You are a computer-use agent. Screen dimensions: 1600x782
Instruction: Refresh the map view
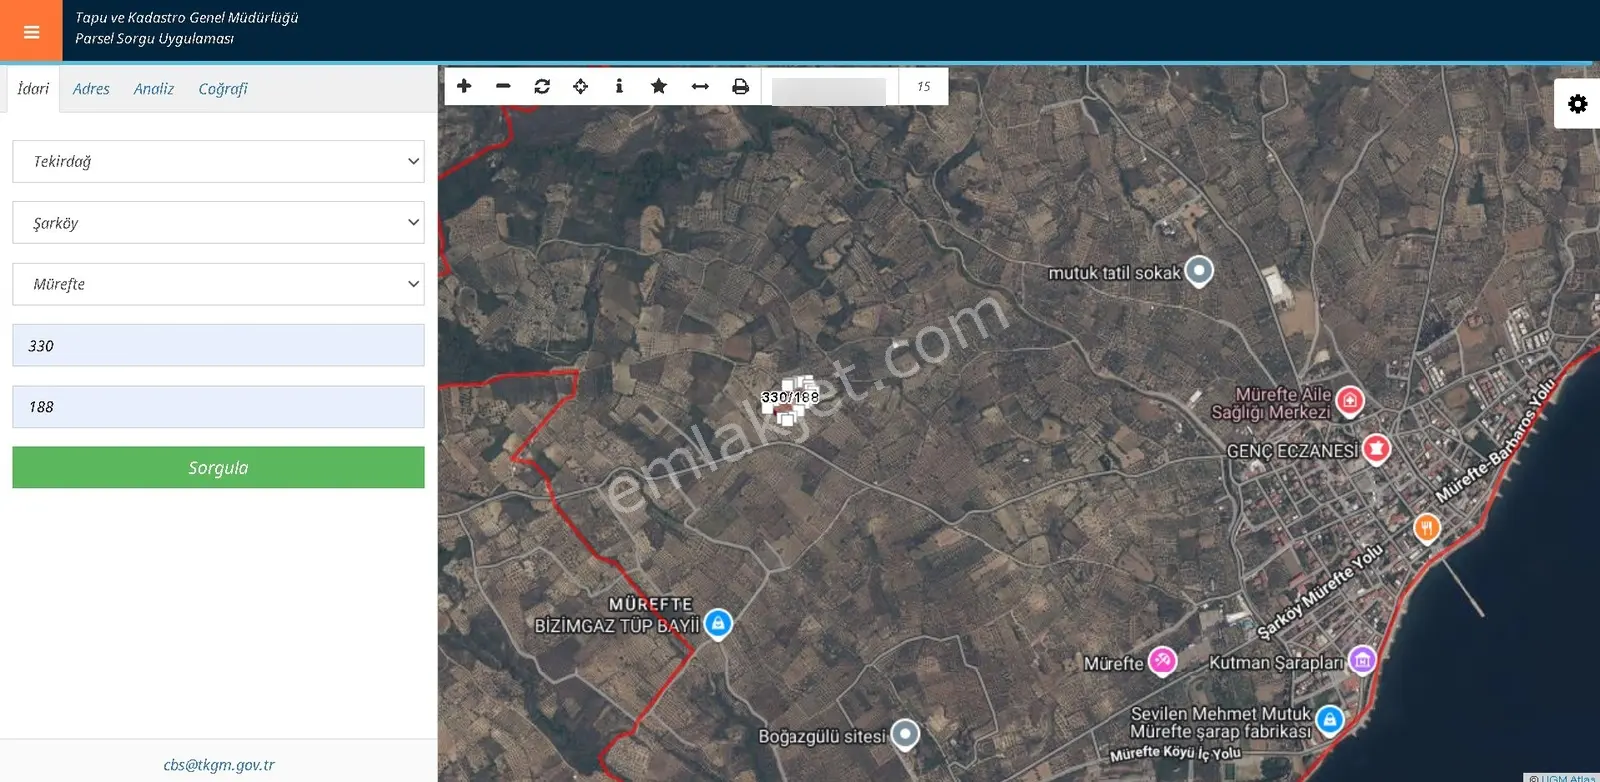(x=542, y=86)
